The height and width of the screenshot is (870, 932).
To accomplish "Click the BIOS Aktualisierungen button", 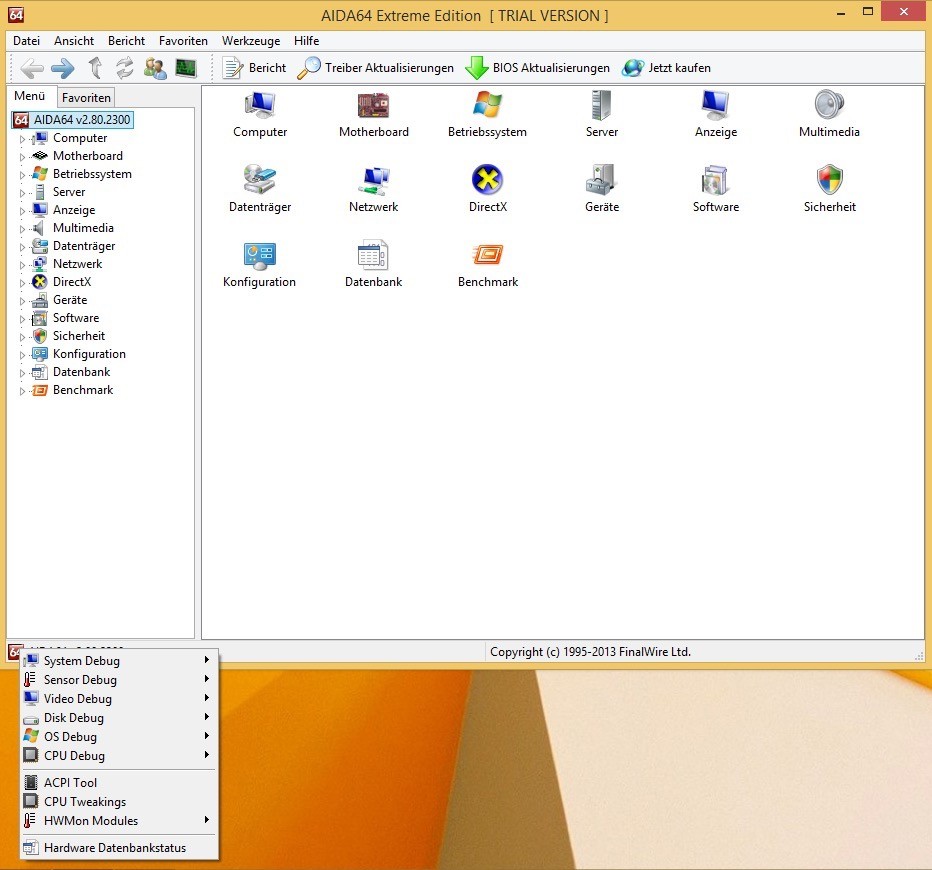I will (x=538, y=68).
